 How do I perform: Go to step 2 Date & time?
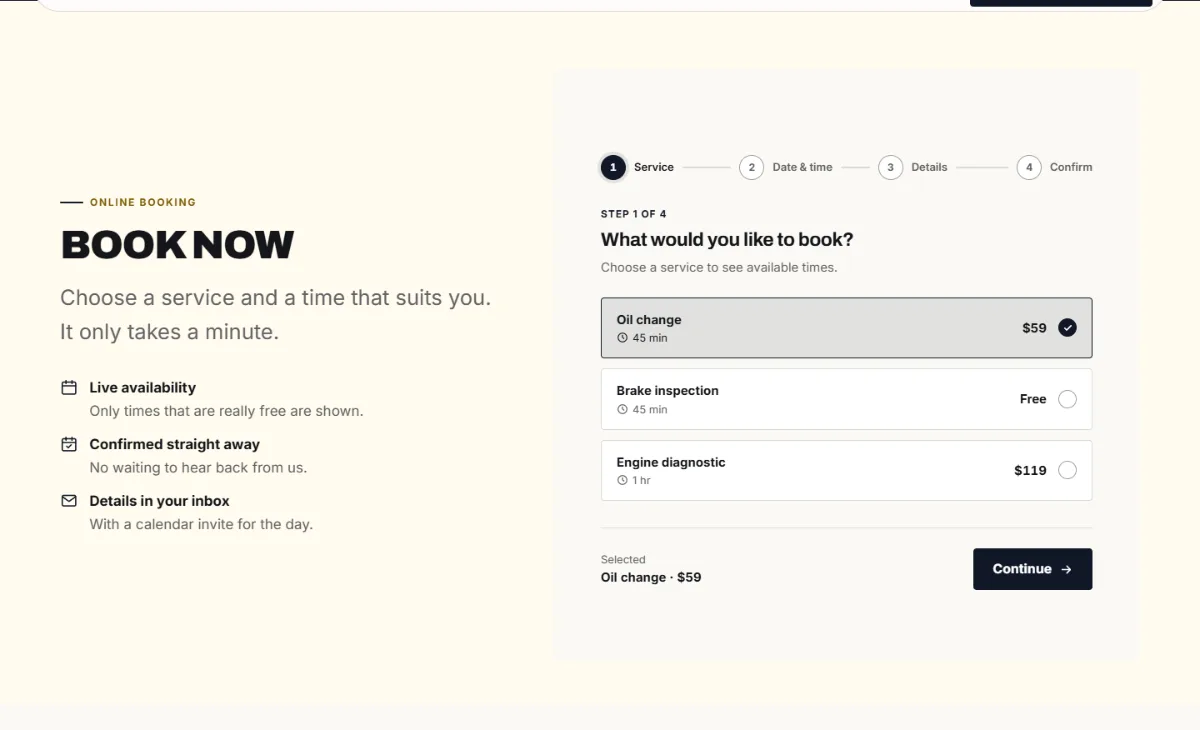786,167
